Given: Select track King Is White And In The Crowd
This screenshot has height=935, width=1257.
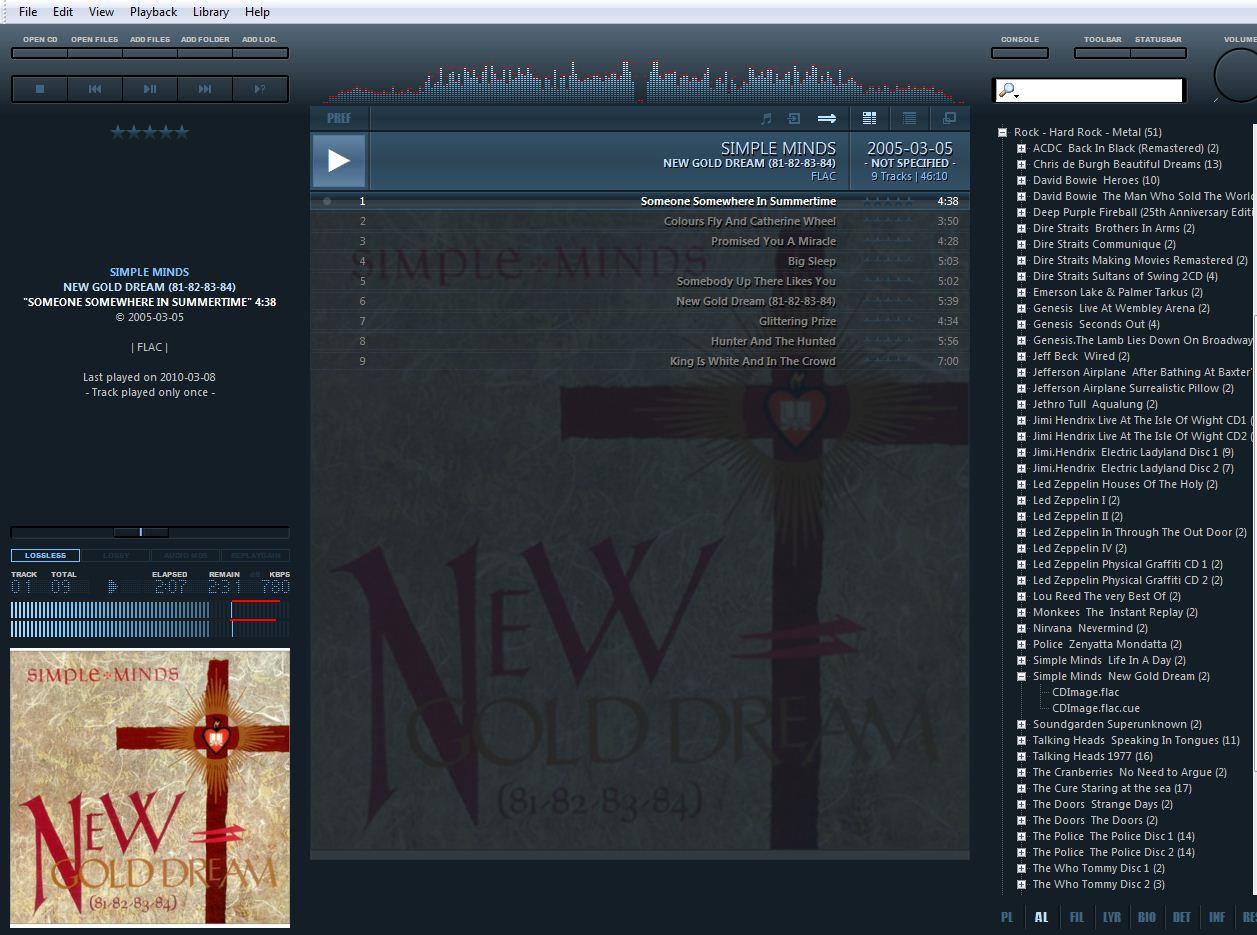Looking at the screenshot, I should coord(640,361).
